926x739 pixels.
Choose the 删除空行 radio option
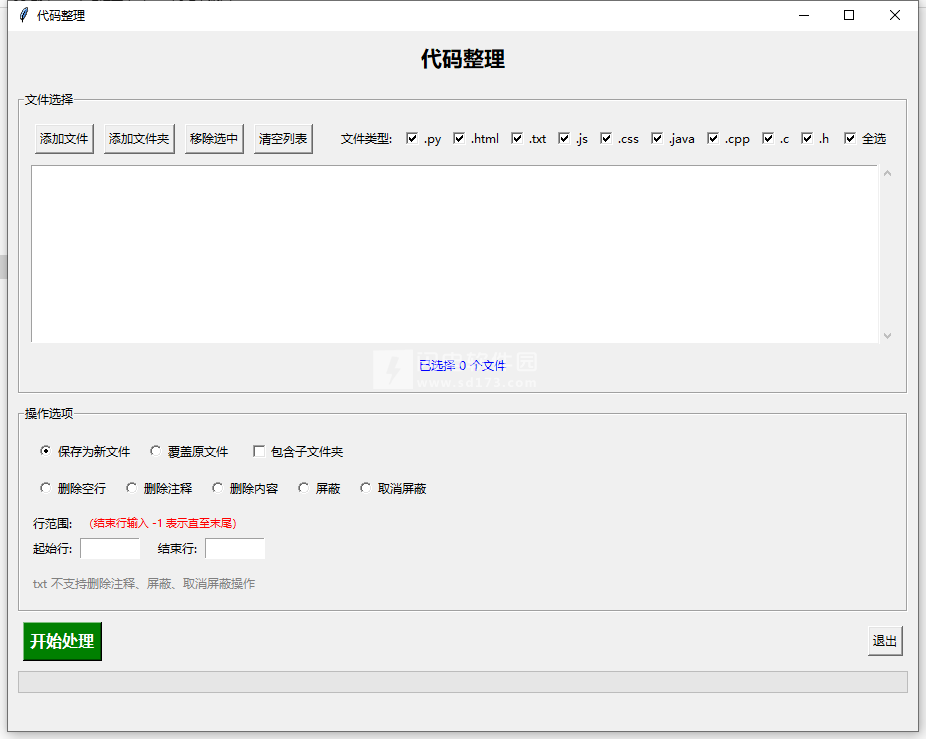(x=46, y=489)
